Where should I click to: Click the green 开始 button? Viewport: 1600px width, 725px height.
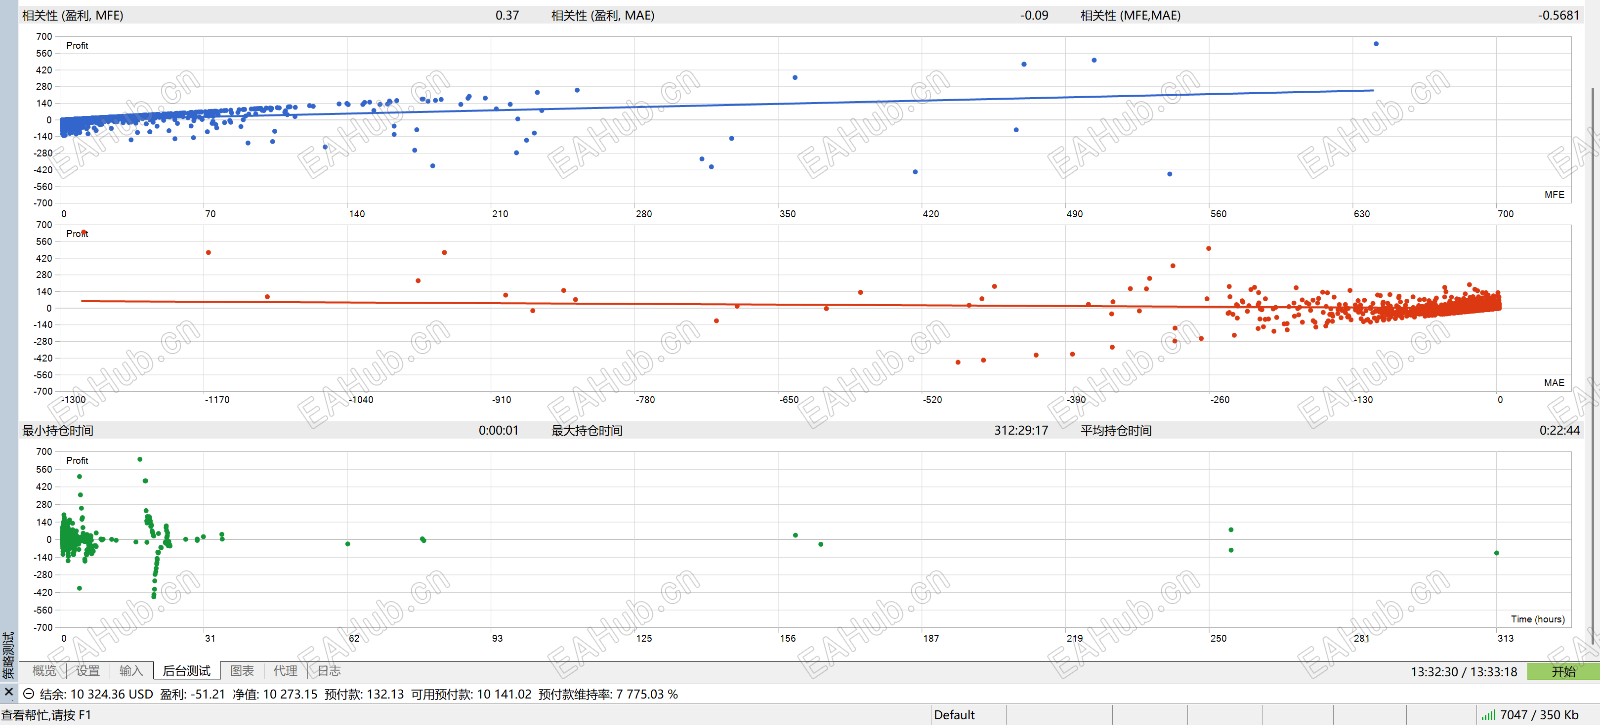click(1563, 671)
